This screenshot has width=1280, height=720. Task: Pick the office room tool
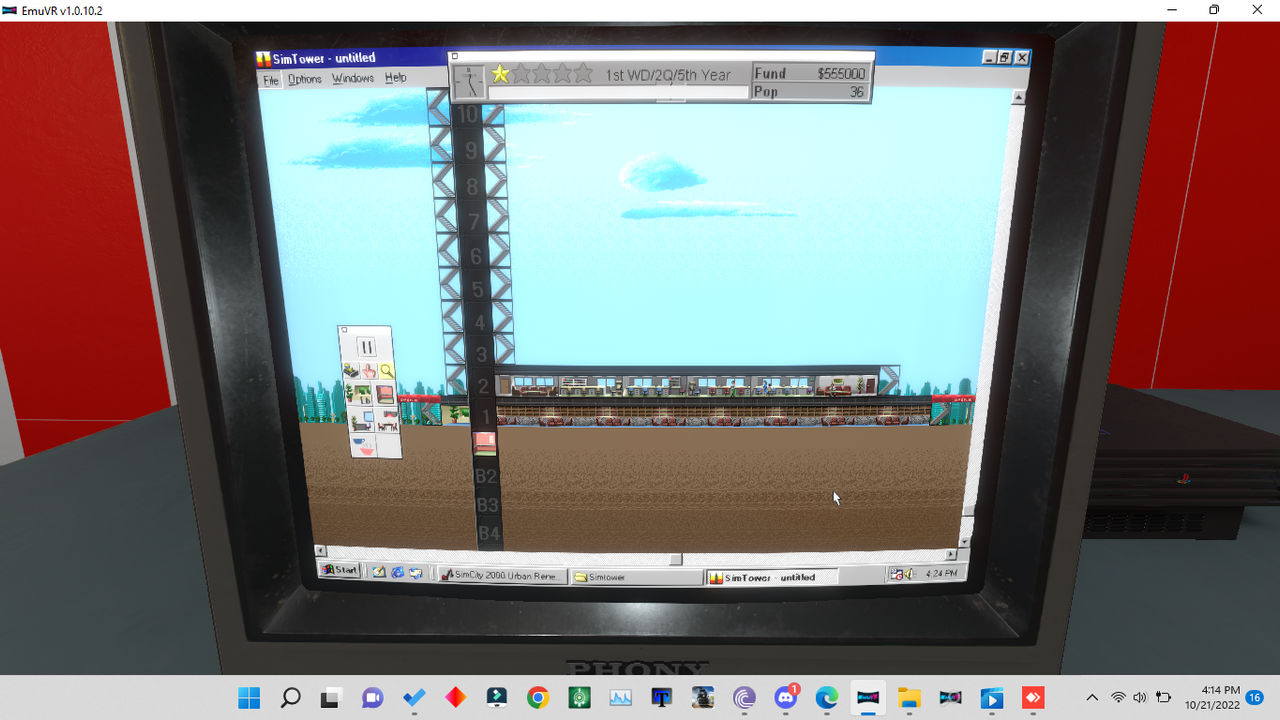tap(362, 420)
